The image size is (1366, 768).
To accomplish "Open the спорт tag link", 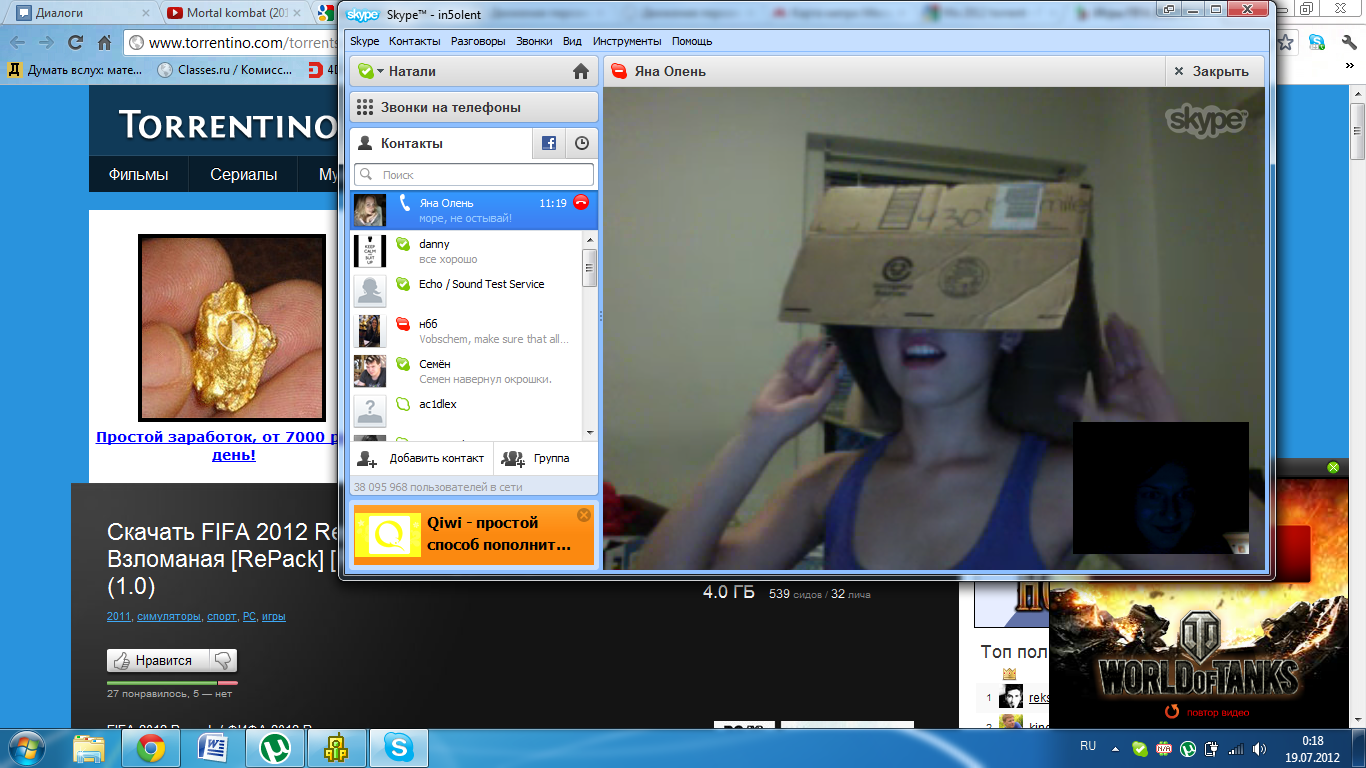I will click(x=222, y=617).
